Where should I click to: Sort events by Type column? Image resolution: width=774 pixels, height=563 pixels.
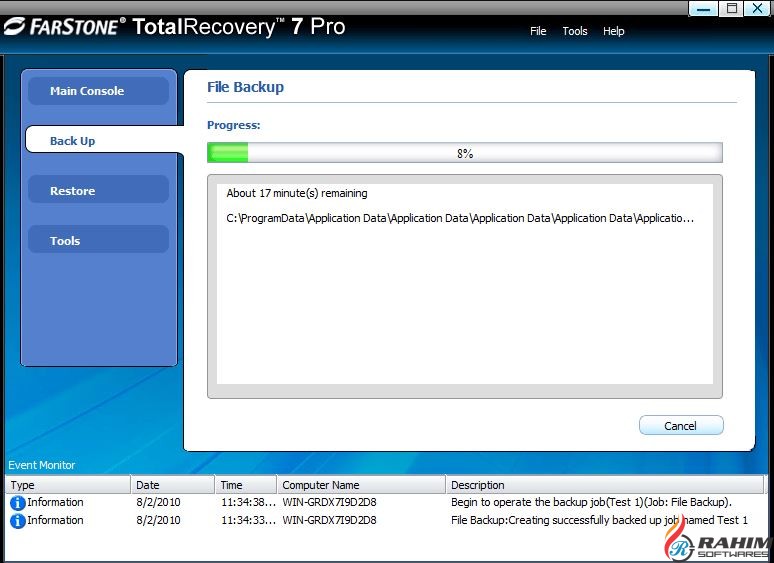68,485
